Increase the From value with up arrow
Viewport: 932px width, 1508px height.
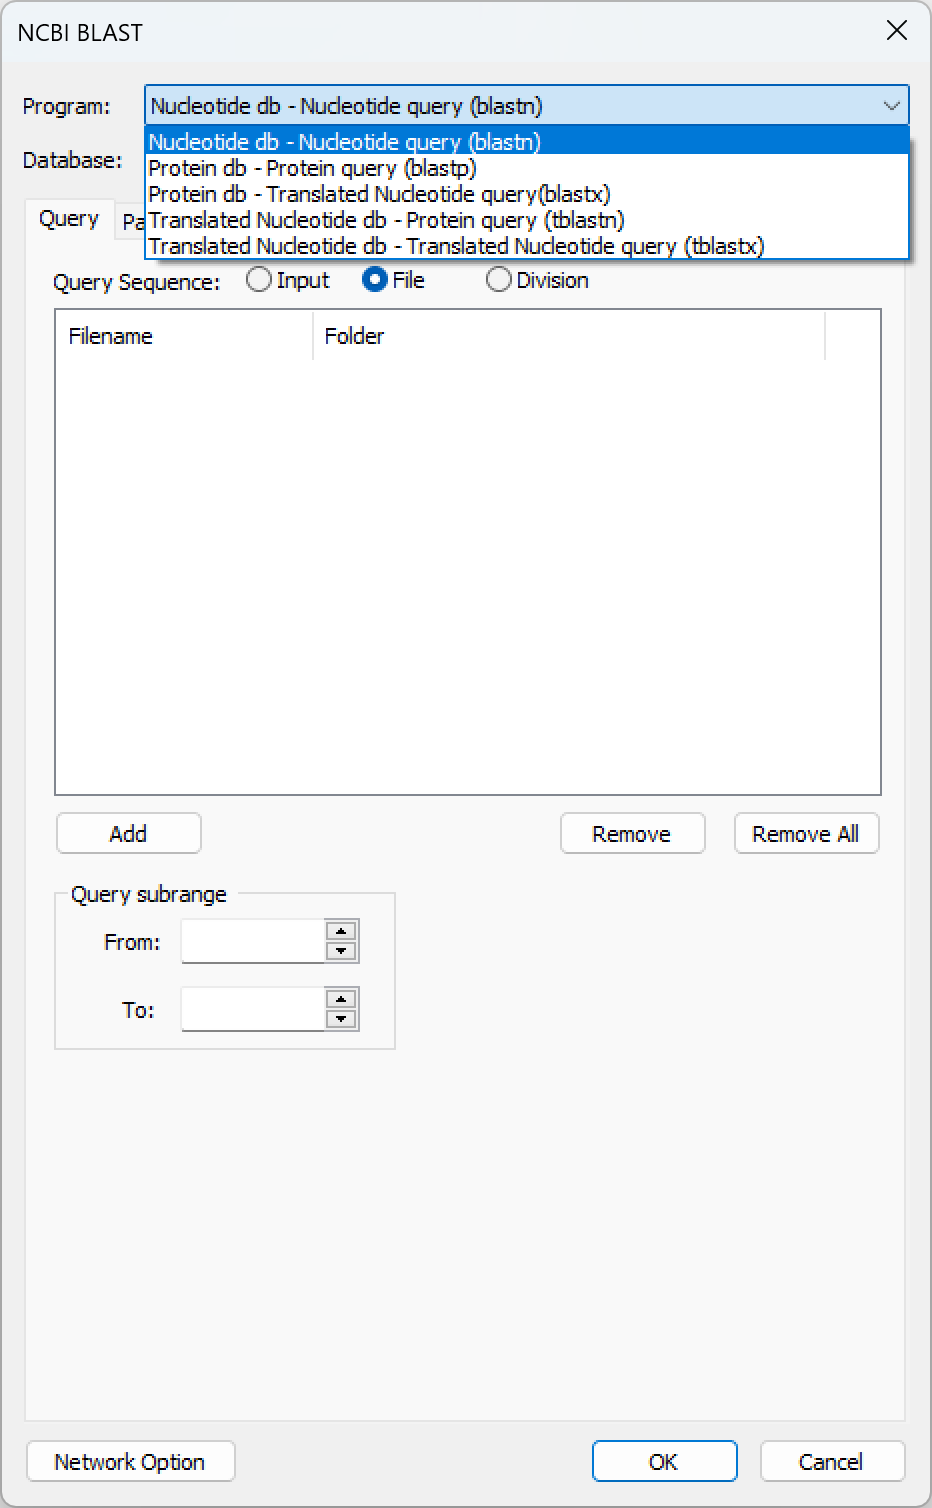[x=342, y=931]
